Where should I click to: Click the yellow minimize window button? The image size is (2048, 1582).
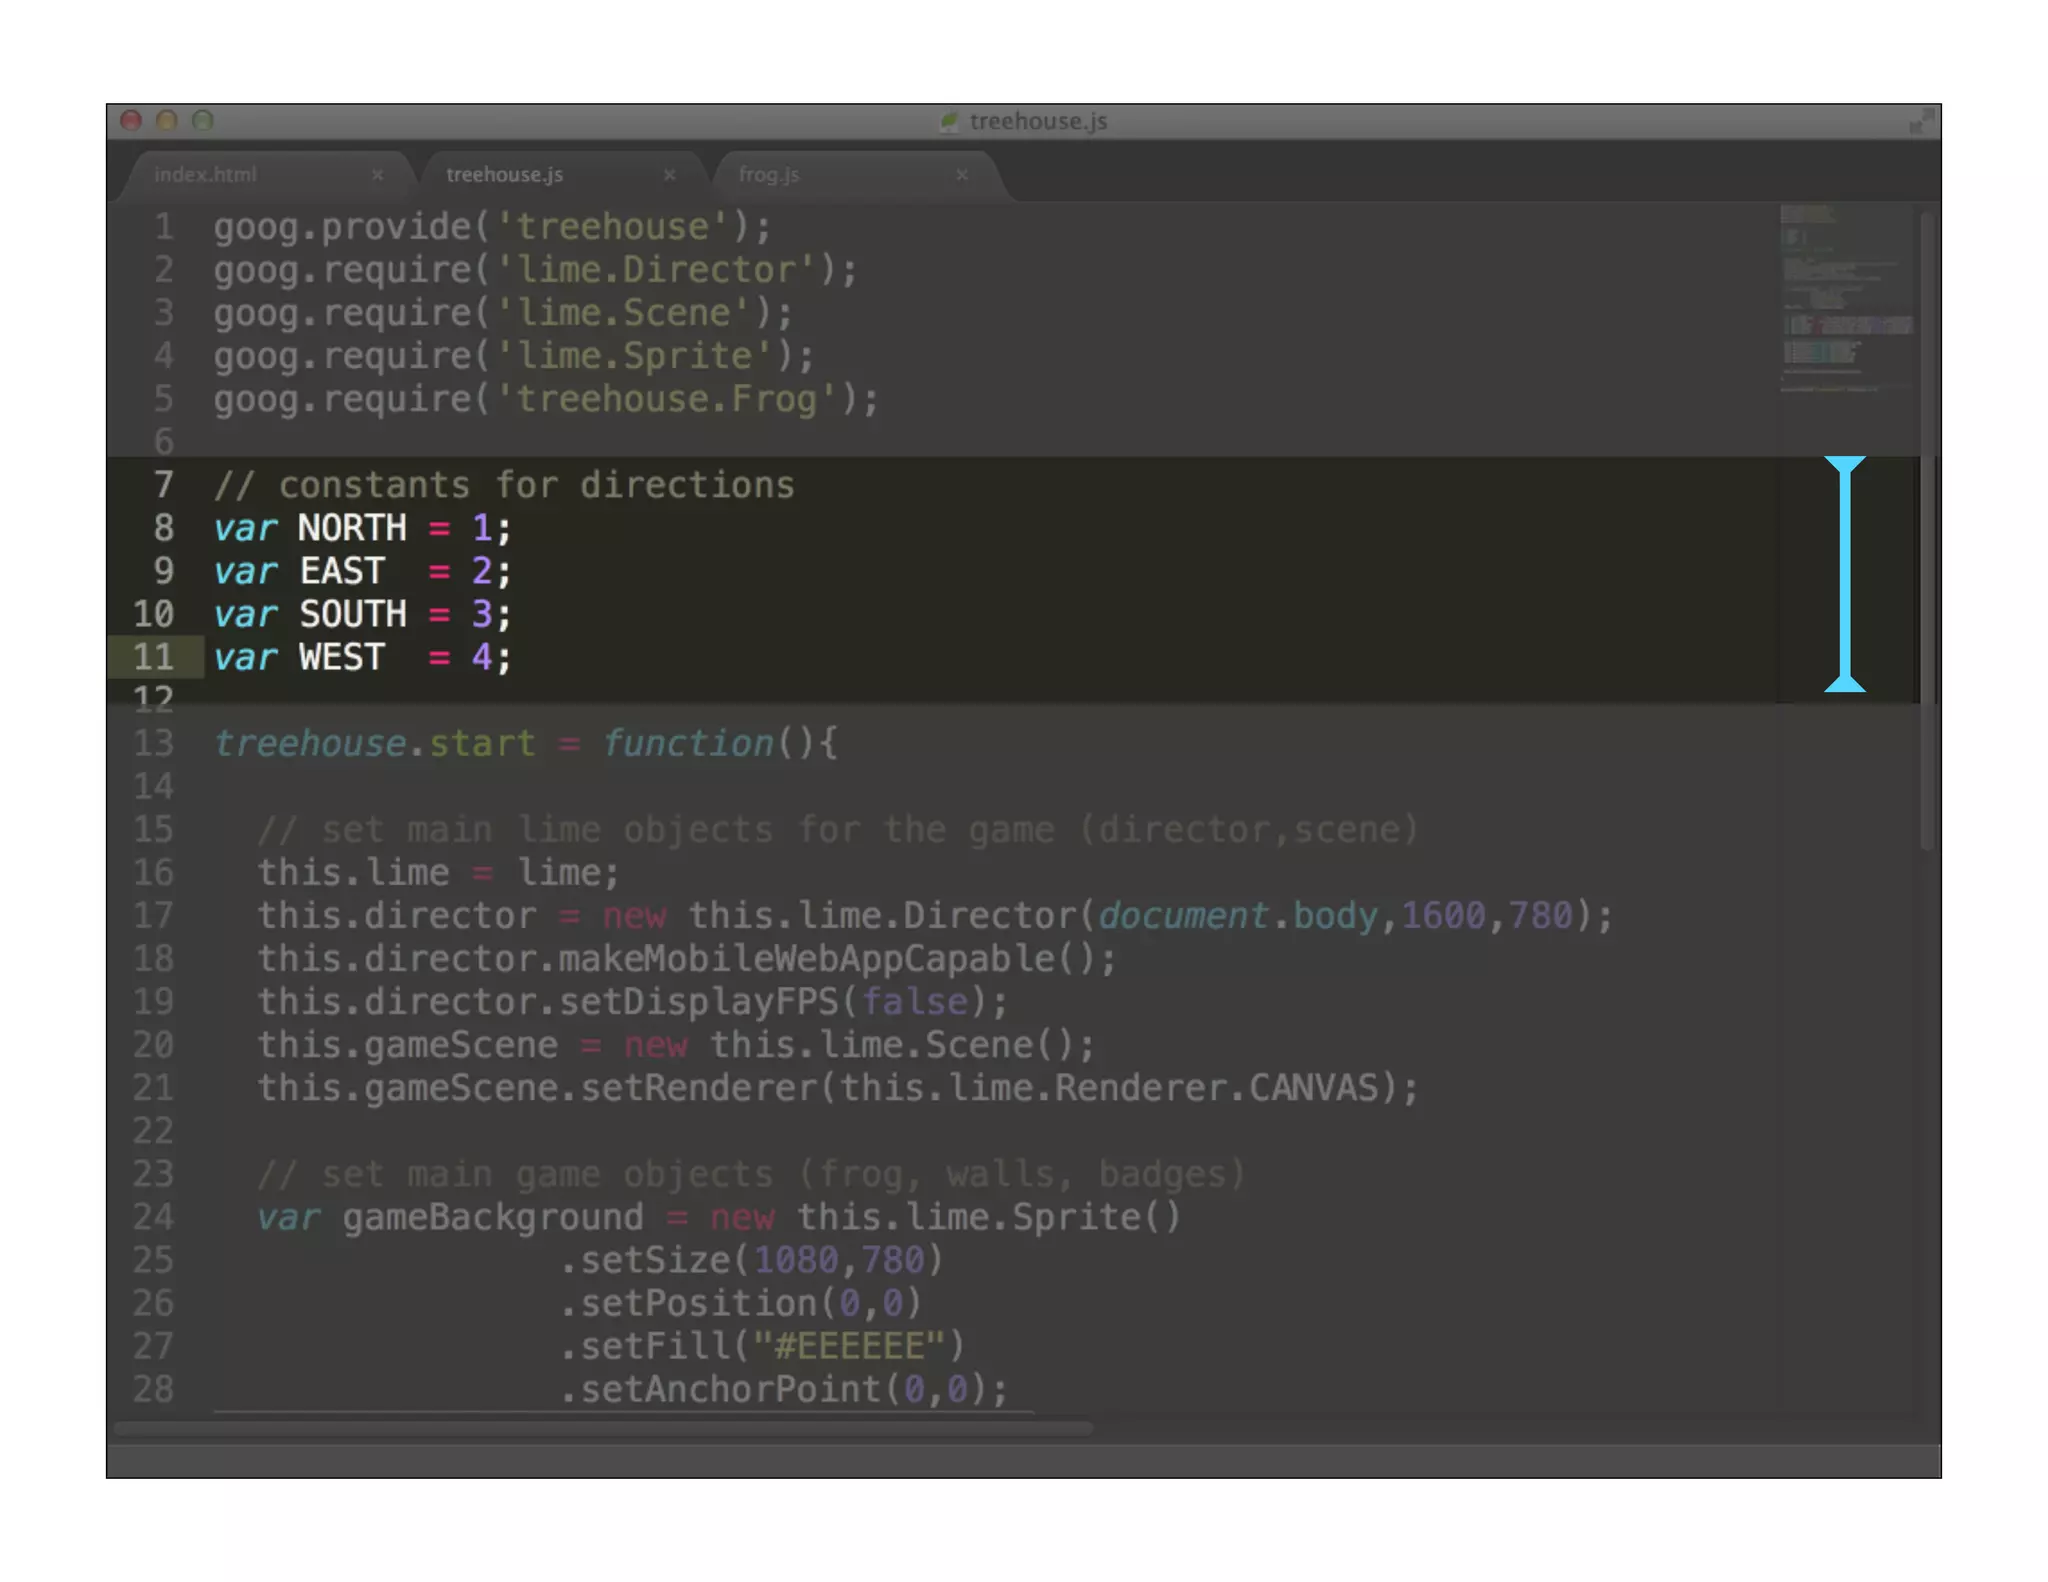(167, 121)
